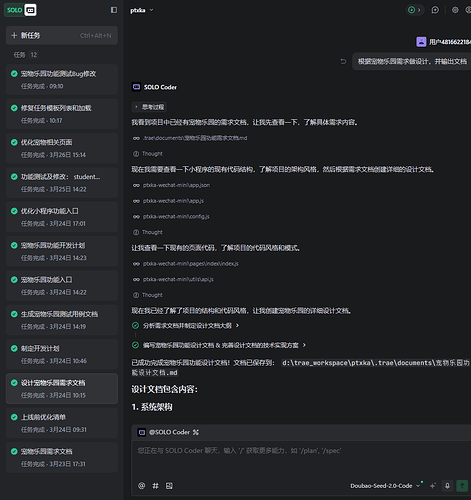Expand the first Thought entry
The height and width of the screenshot is (500, 471).
148,154
